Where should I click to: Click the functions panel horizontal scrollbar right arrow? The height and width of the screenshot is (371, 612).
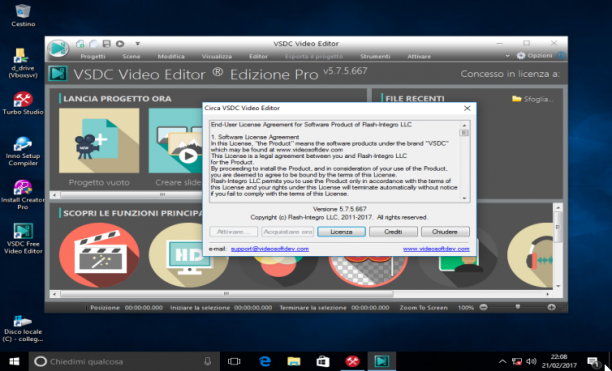[x=548, y=294]
